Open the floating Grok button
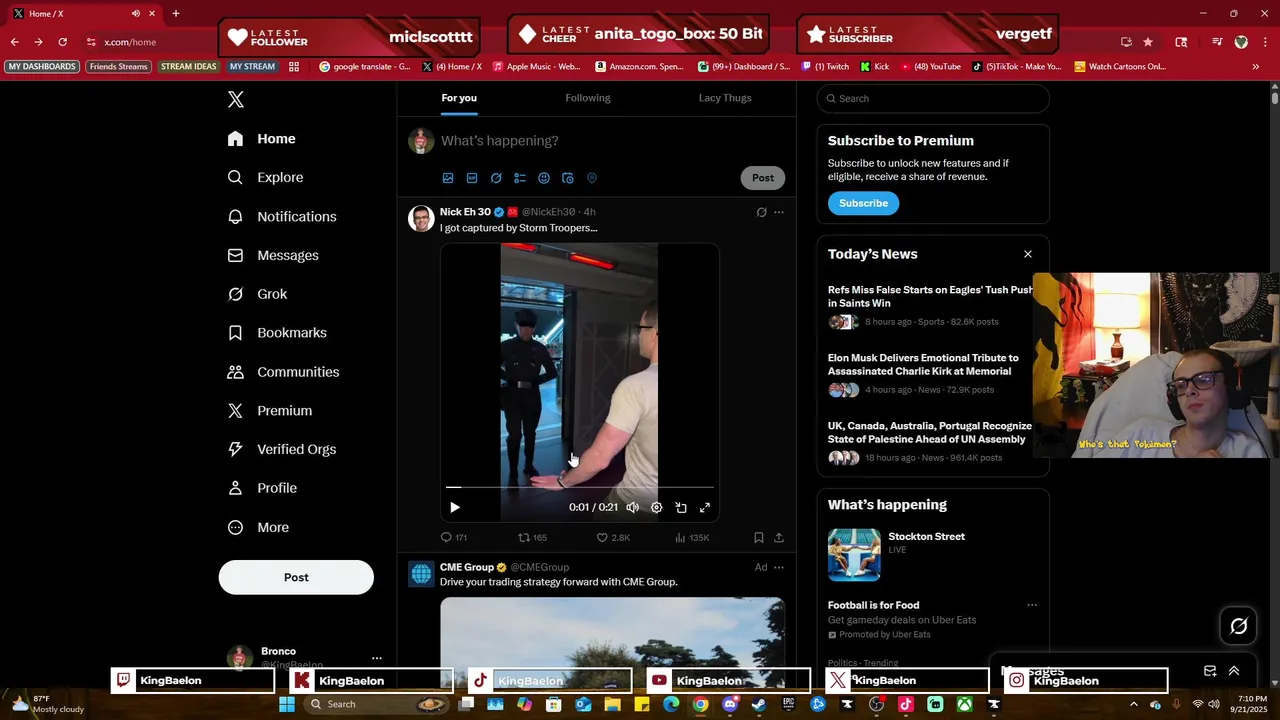Viewport: 1280px width, 720px height. [x=1239, y=626]
